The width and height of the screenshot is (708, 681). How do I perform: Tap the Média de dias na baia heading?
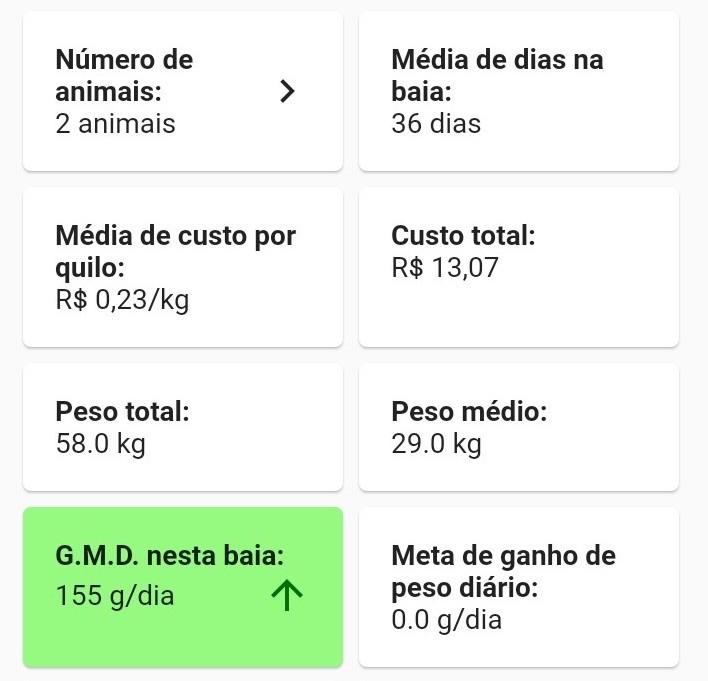(497, 75)
